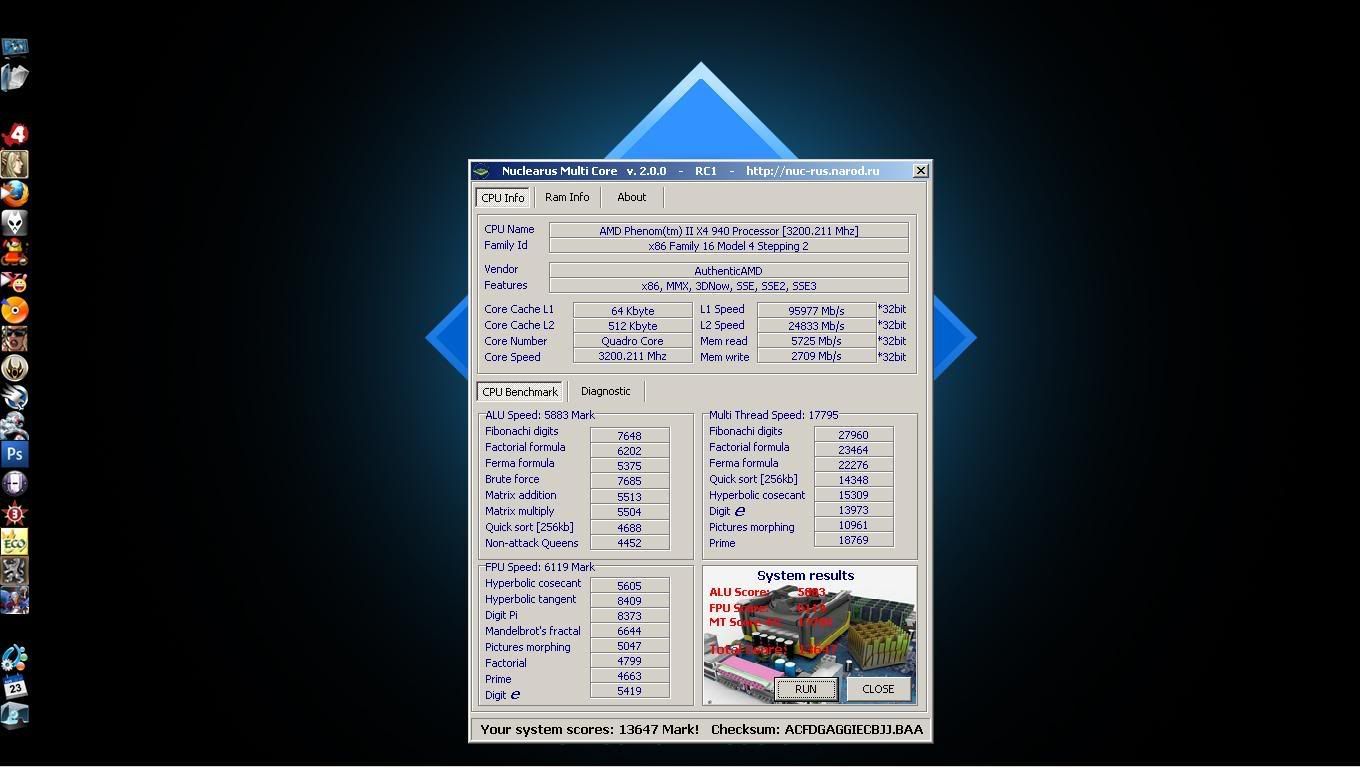Click the Features value field
This screenshot has height=768, width=1360.
click(728, 286)
